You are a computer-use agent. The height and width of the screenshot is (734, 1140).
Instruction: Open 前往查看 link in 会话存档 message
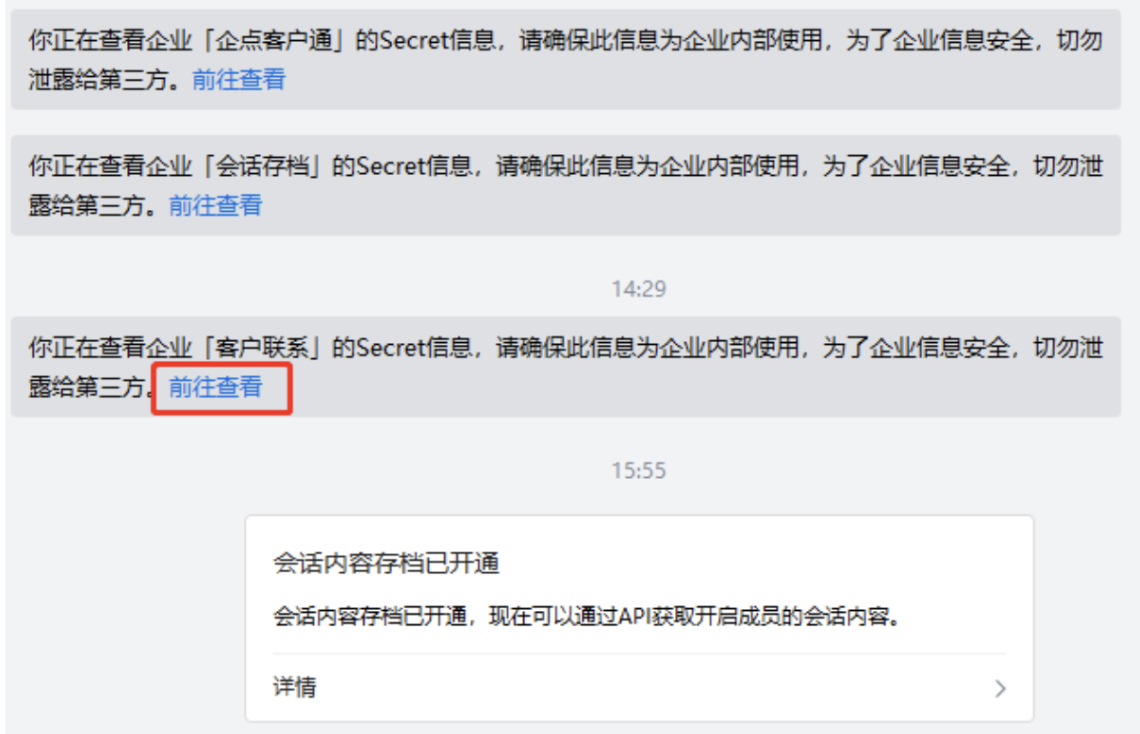coord(216,206)
